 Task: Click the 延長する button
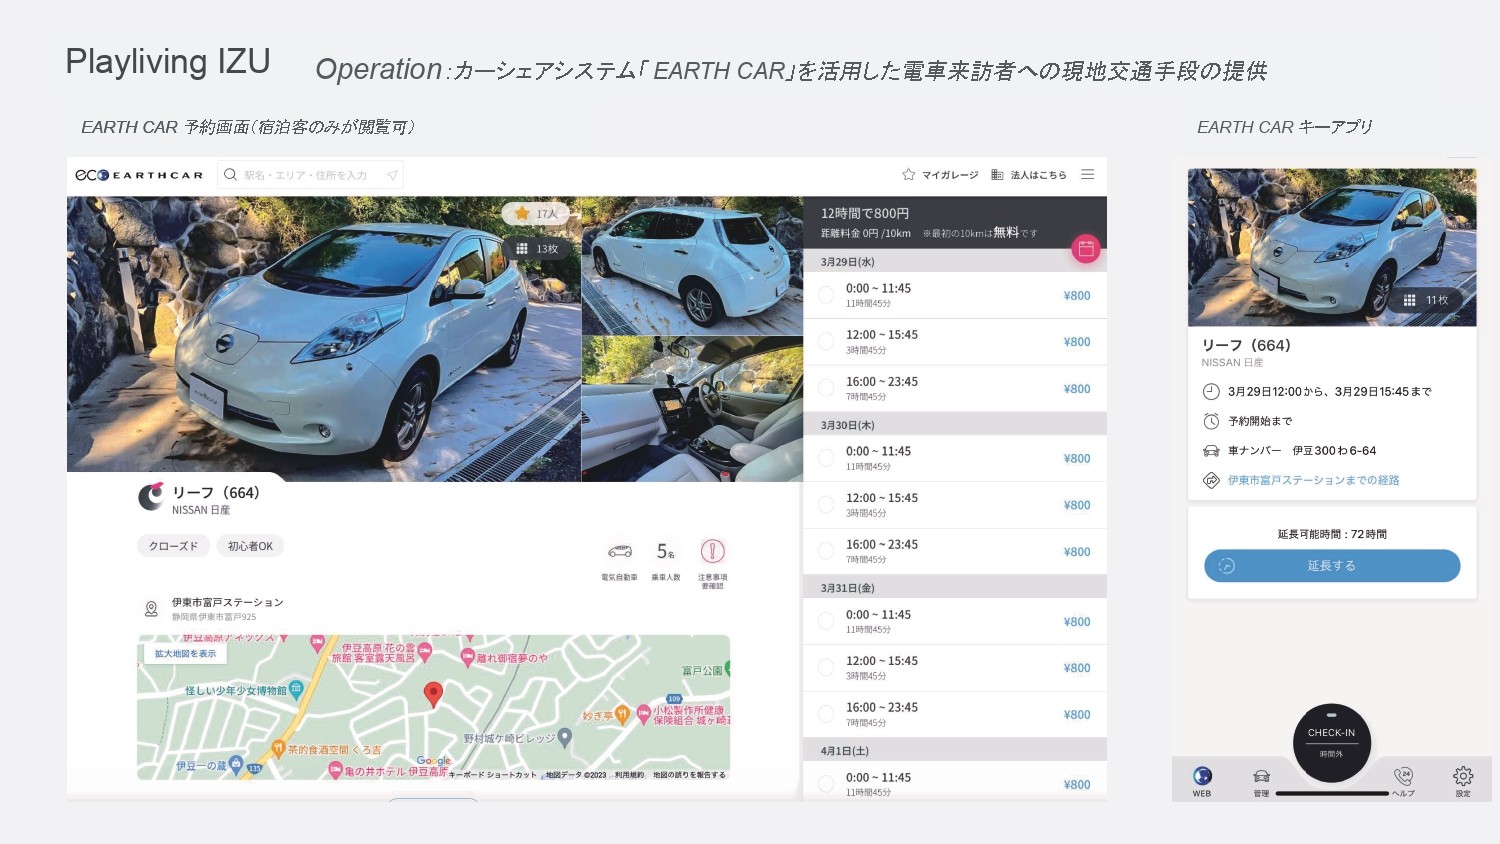tap(1332, 566)
